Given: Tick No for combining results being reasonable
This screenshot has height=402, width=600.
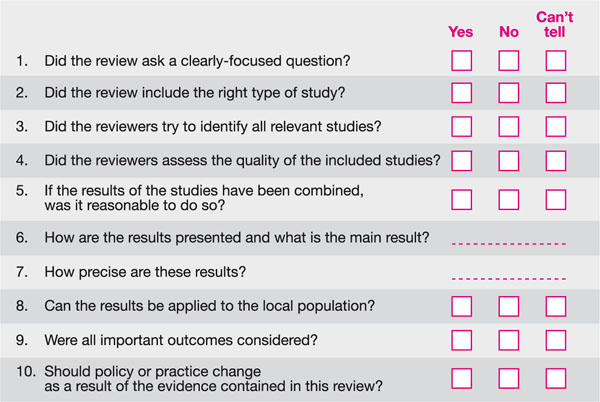Looking at the screenshot, I should (x=509, y=198).
